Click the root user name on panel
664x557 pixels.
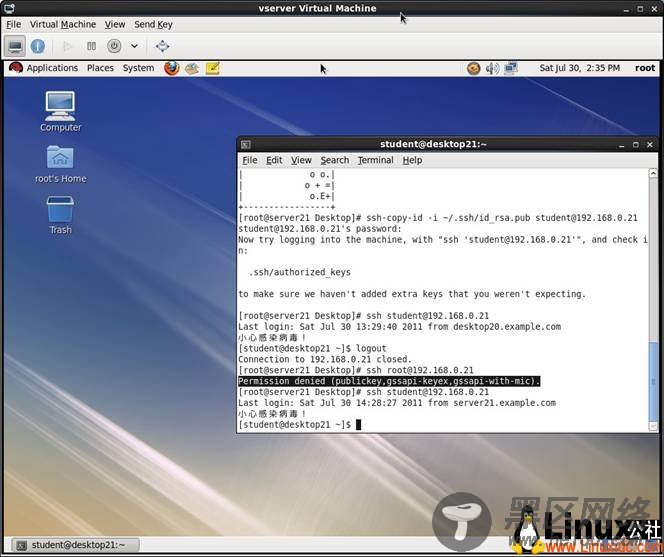click(645, 68)
